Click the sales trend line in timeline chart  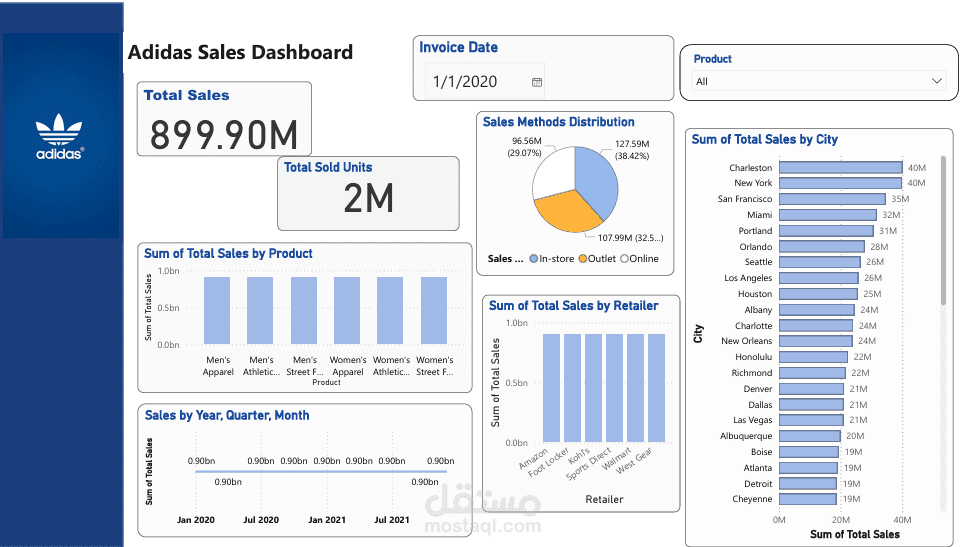pos(321,472)
